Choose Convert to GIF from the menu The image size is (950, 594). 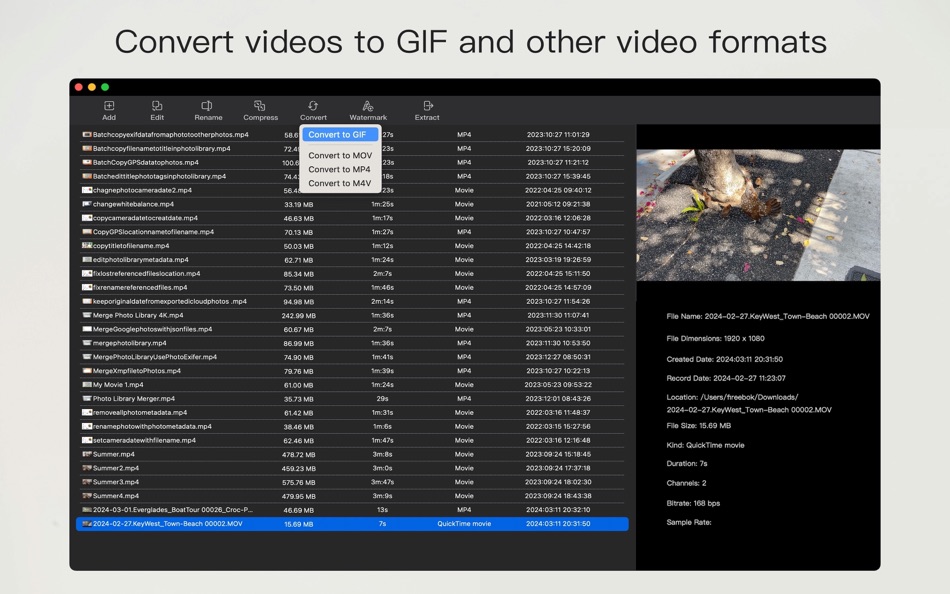(x=339, y=134)
